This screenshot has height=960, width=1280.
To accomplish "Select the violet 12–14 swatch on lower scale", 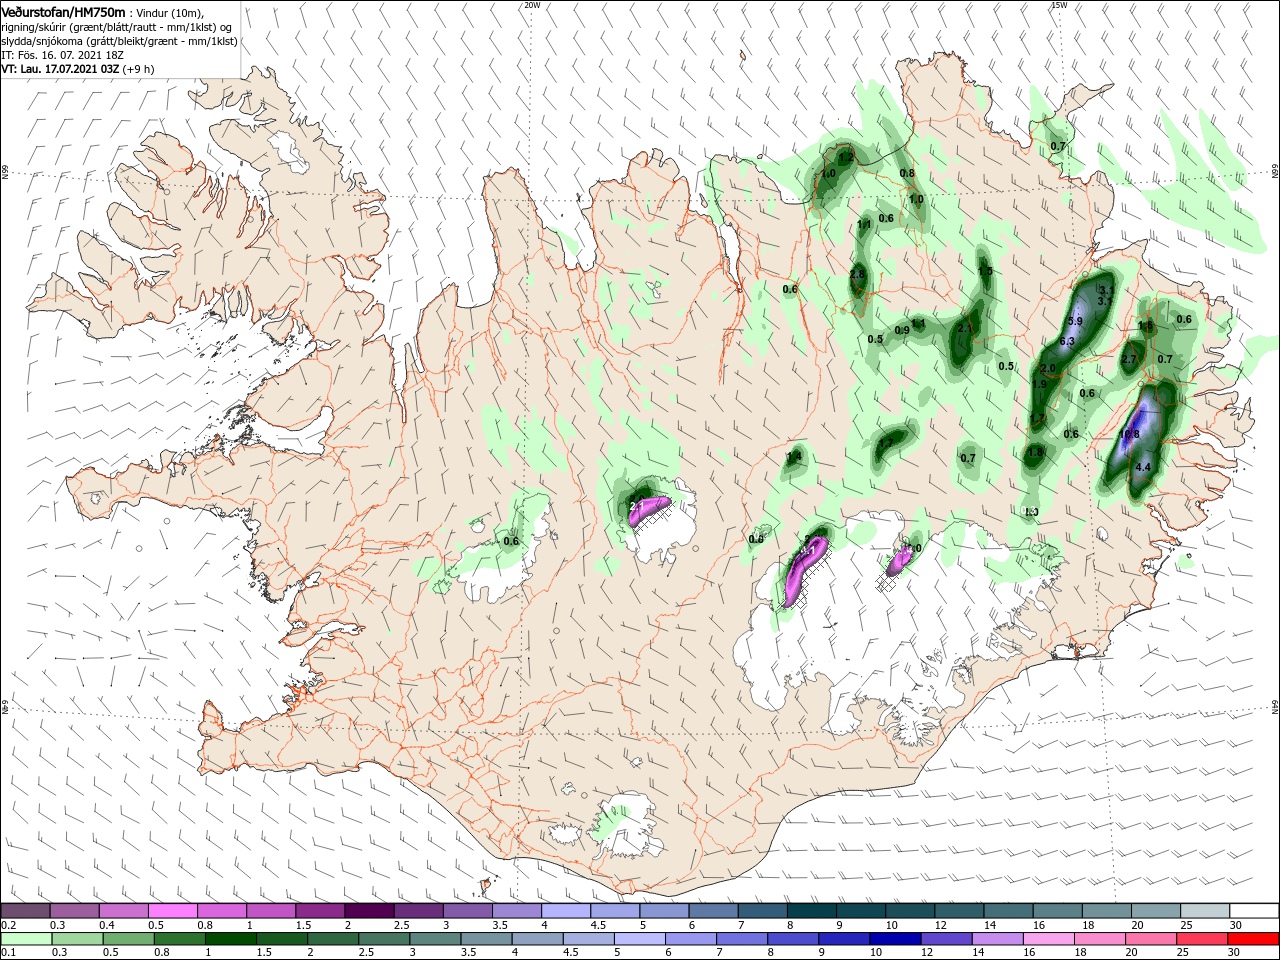I will coord(944,939).
